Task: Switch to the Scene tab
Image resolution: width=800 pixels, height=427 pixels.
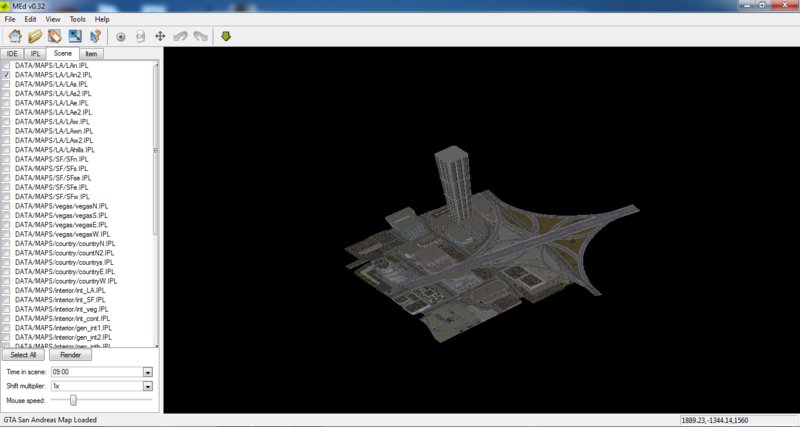Action: 63,53
